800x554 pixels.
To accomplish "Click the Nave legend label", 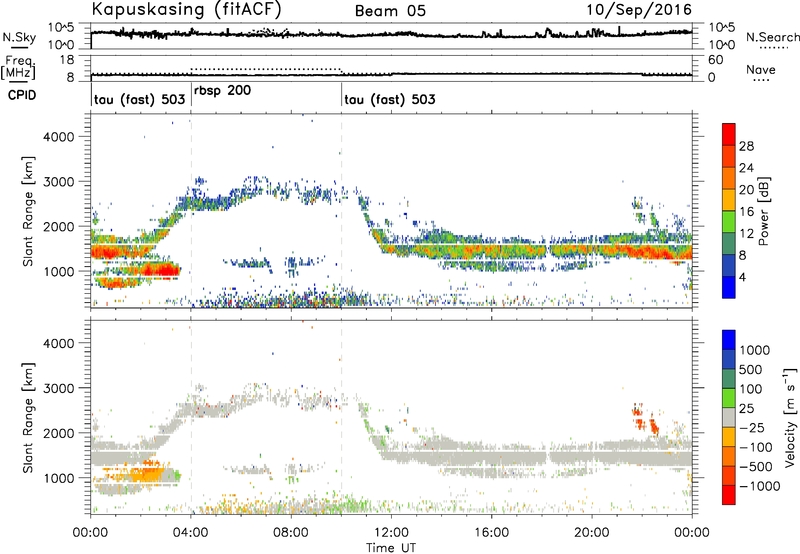I will coord(761,69).
